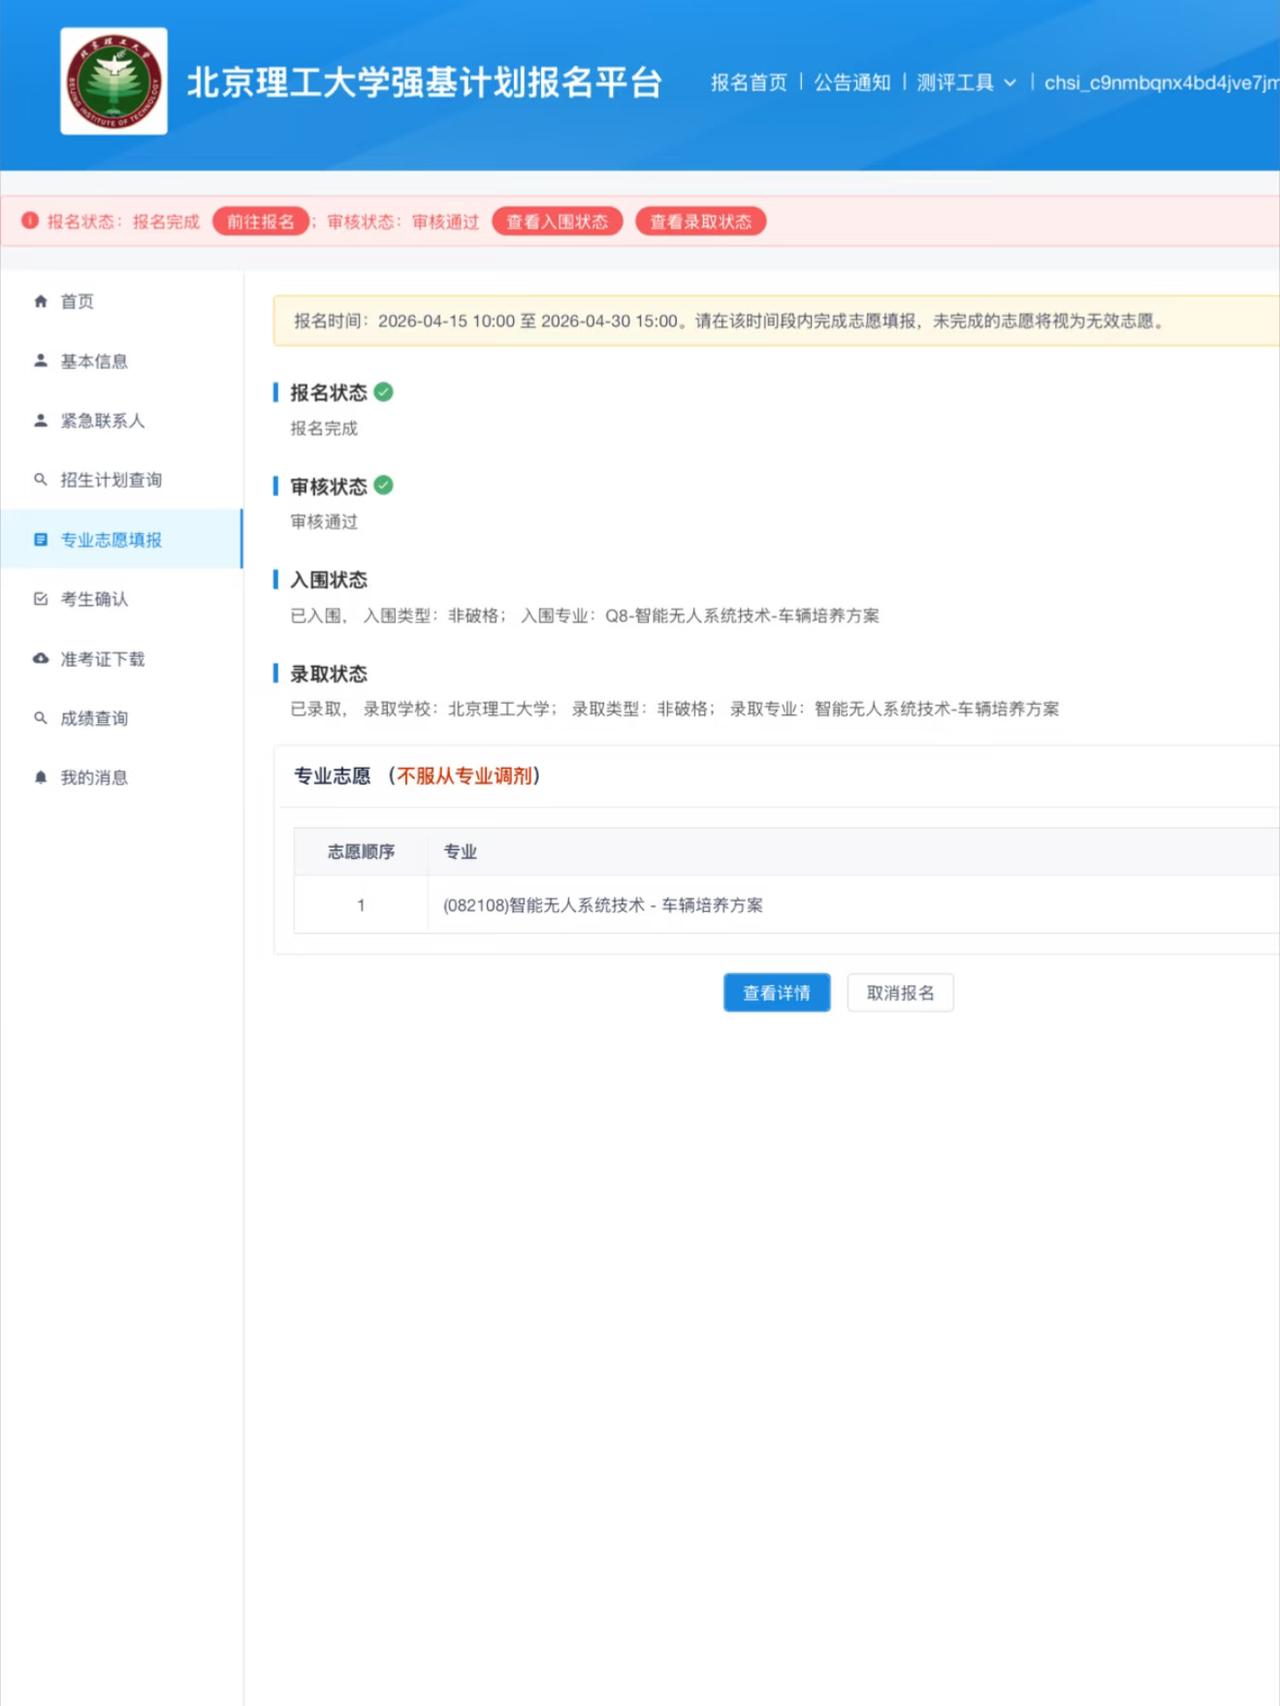Viewport: 1280px width, 1706px height.
Task: Click the 录取状态 section heading
Action: tap(329, 674)
